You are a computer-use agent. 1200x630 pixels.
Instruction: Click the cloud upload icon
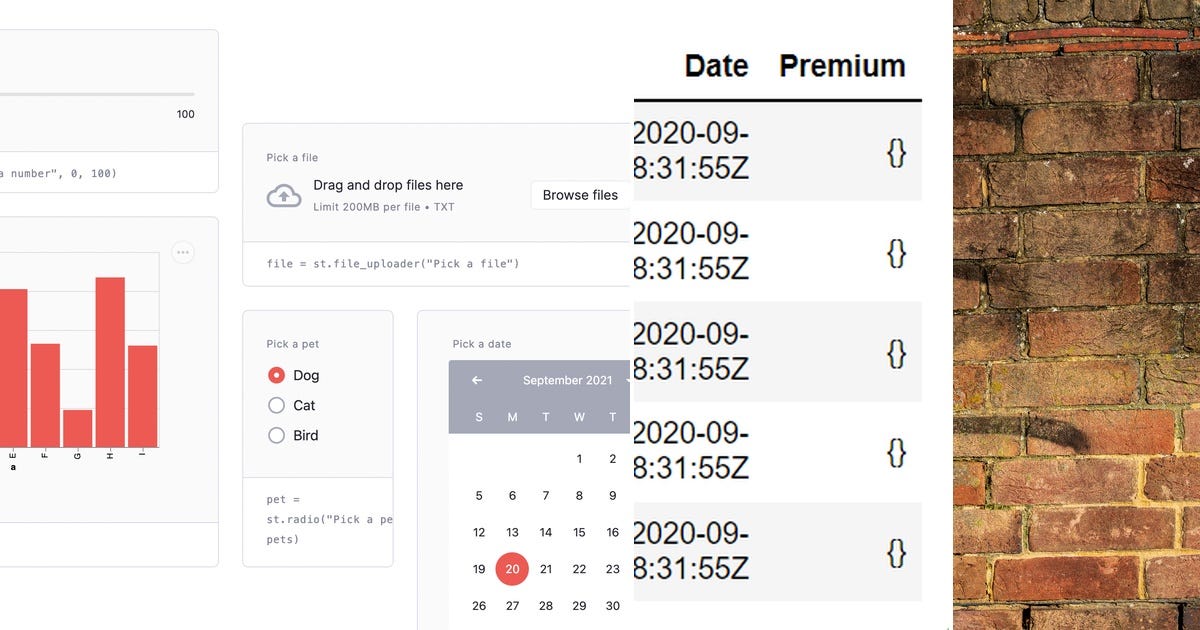pyautogui.click(x=284, y=195)
